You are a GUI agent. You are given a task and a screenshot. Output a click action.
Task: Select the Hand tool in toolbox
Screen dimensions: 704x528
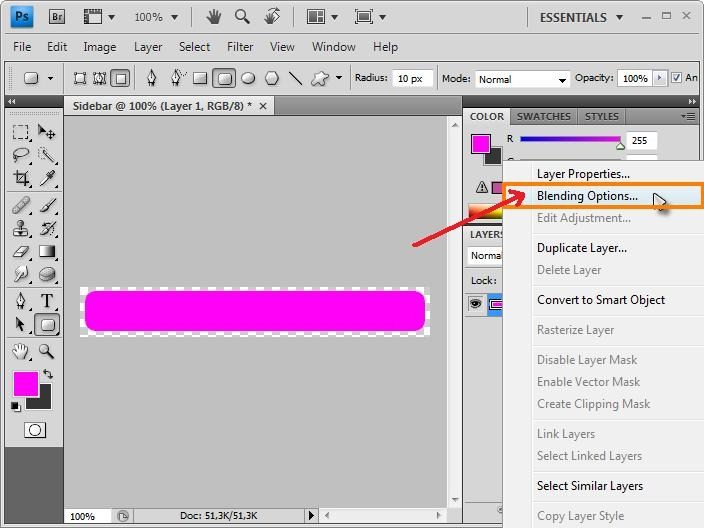point(21,351)
